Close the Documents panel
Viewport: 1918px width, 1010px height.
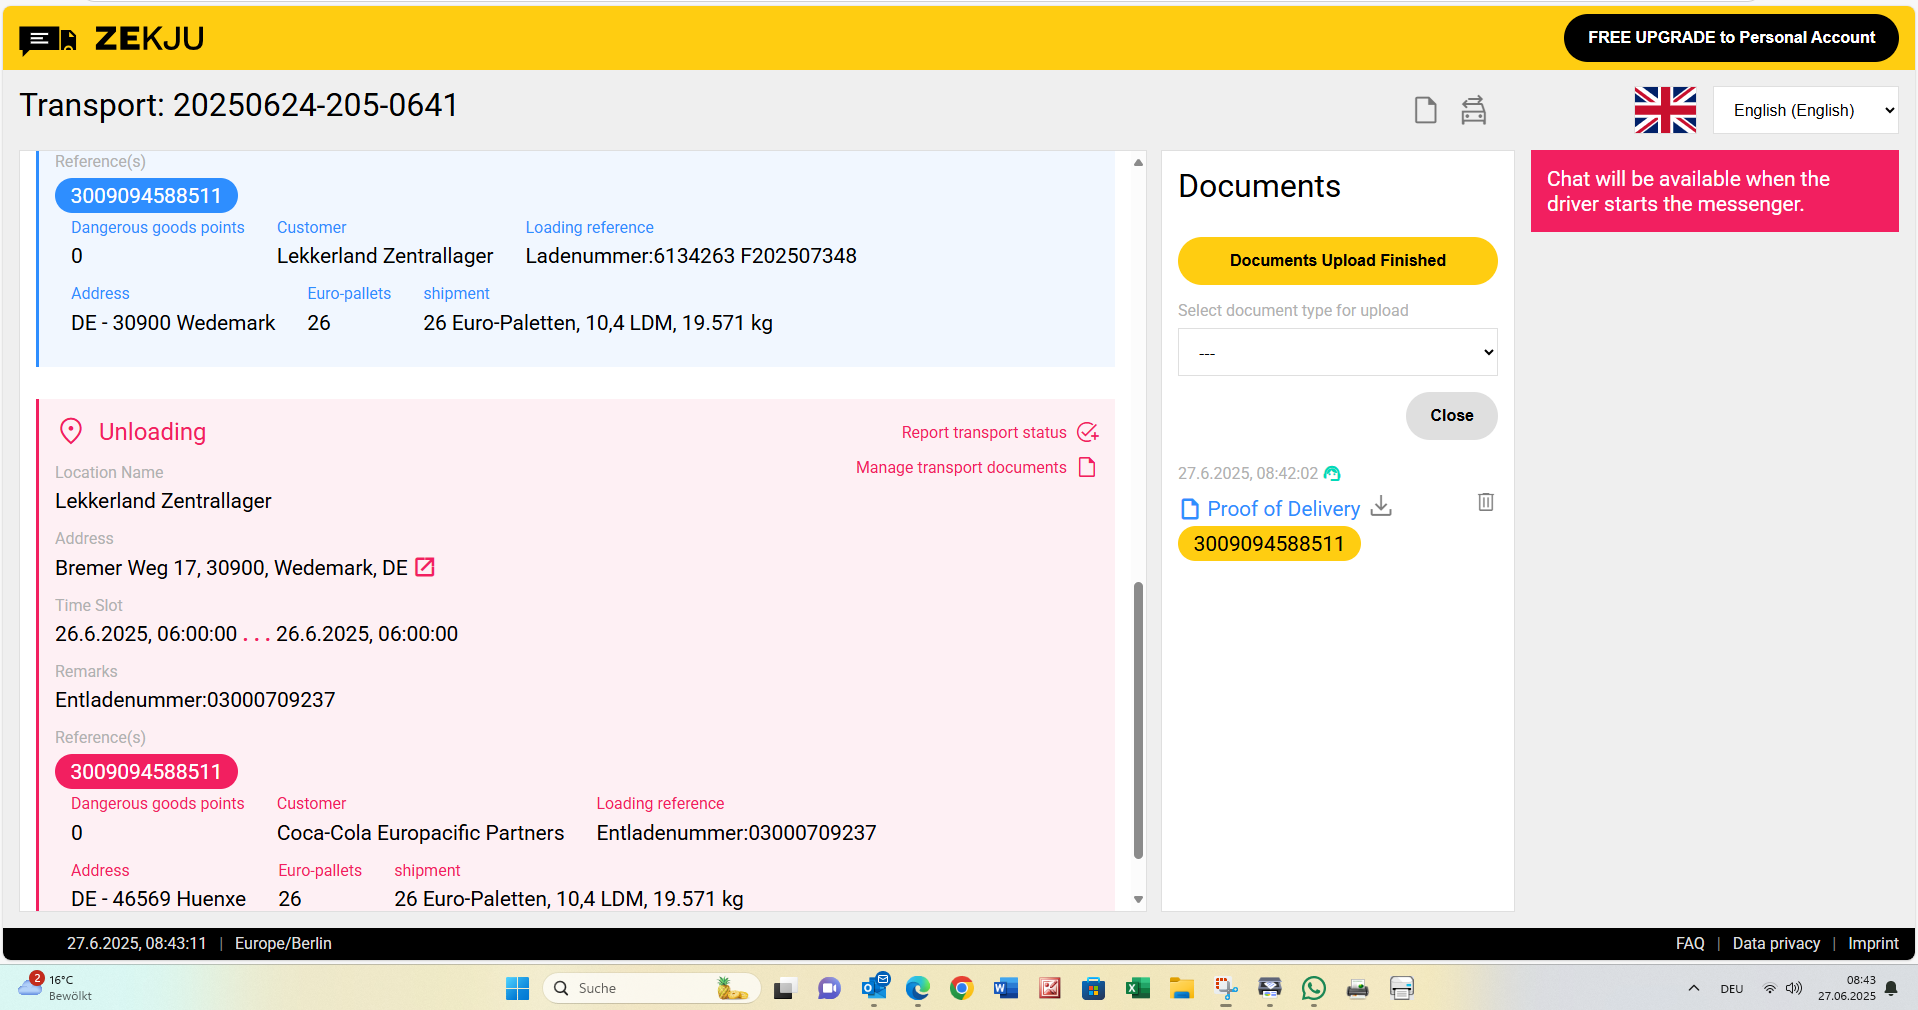(x=1451, y=415)
